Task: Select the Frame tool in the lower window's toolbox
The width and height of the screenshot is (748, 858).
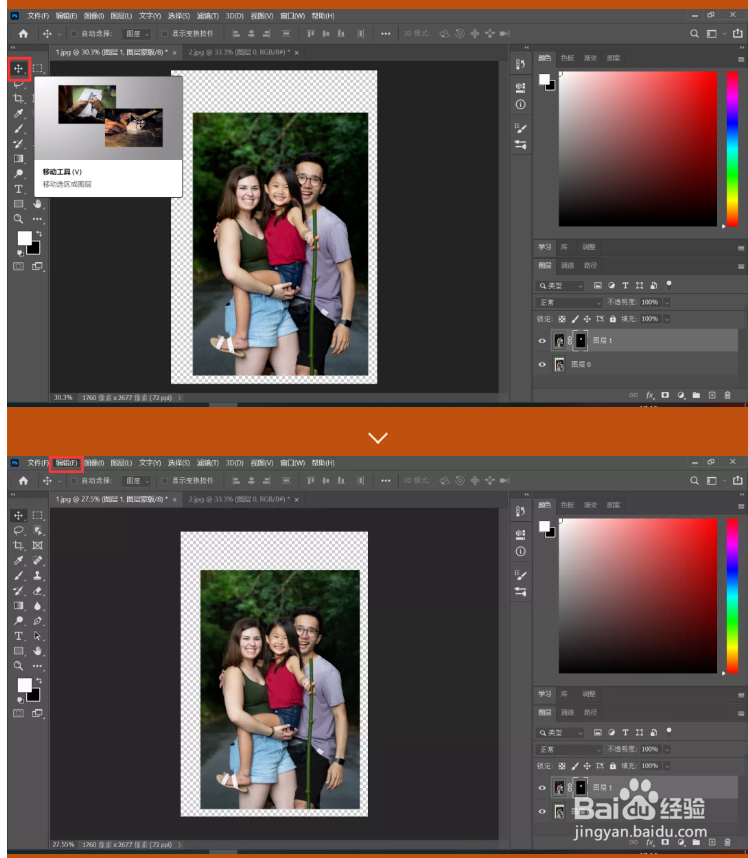Action: [37, 546]
